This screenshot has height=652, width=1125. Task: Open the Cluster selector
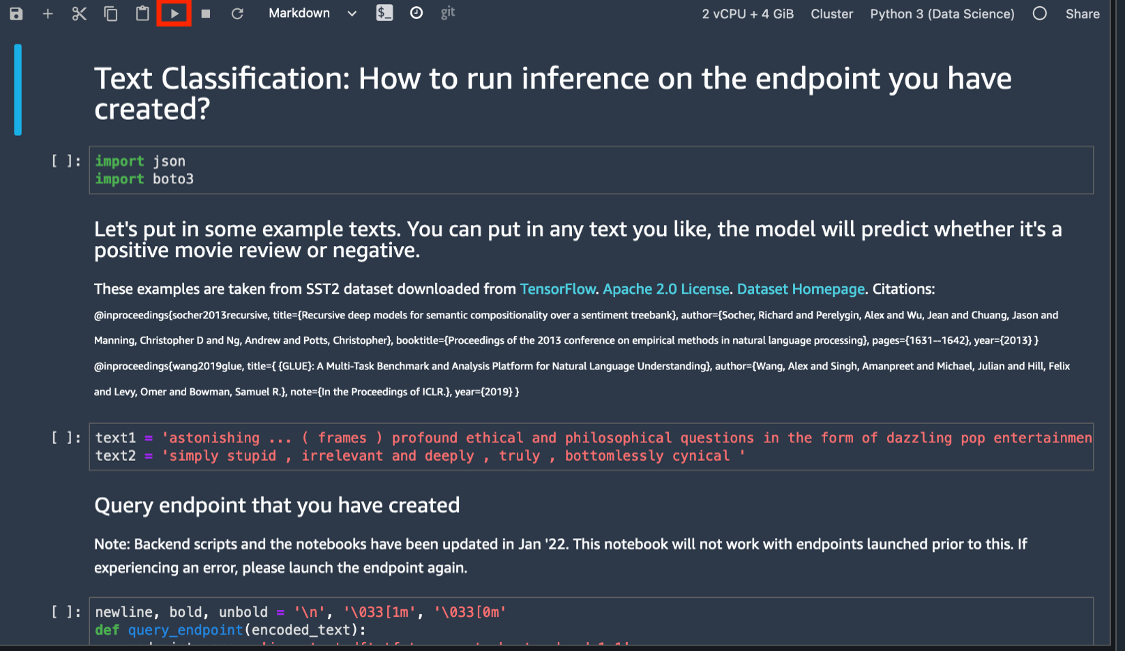[x=831, y=13]
